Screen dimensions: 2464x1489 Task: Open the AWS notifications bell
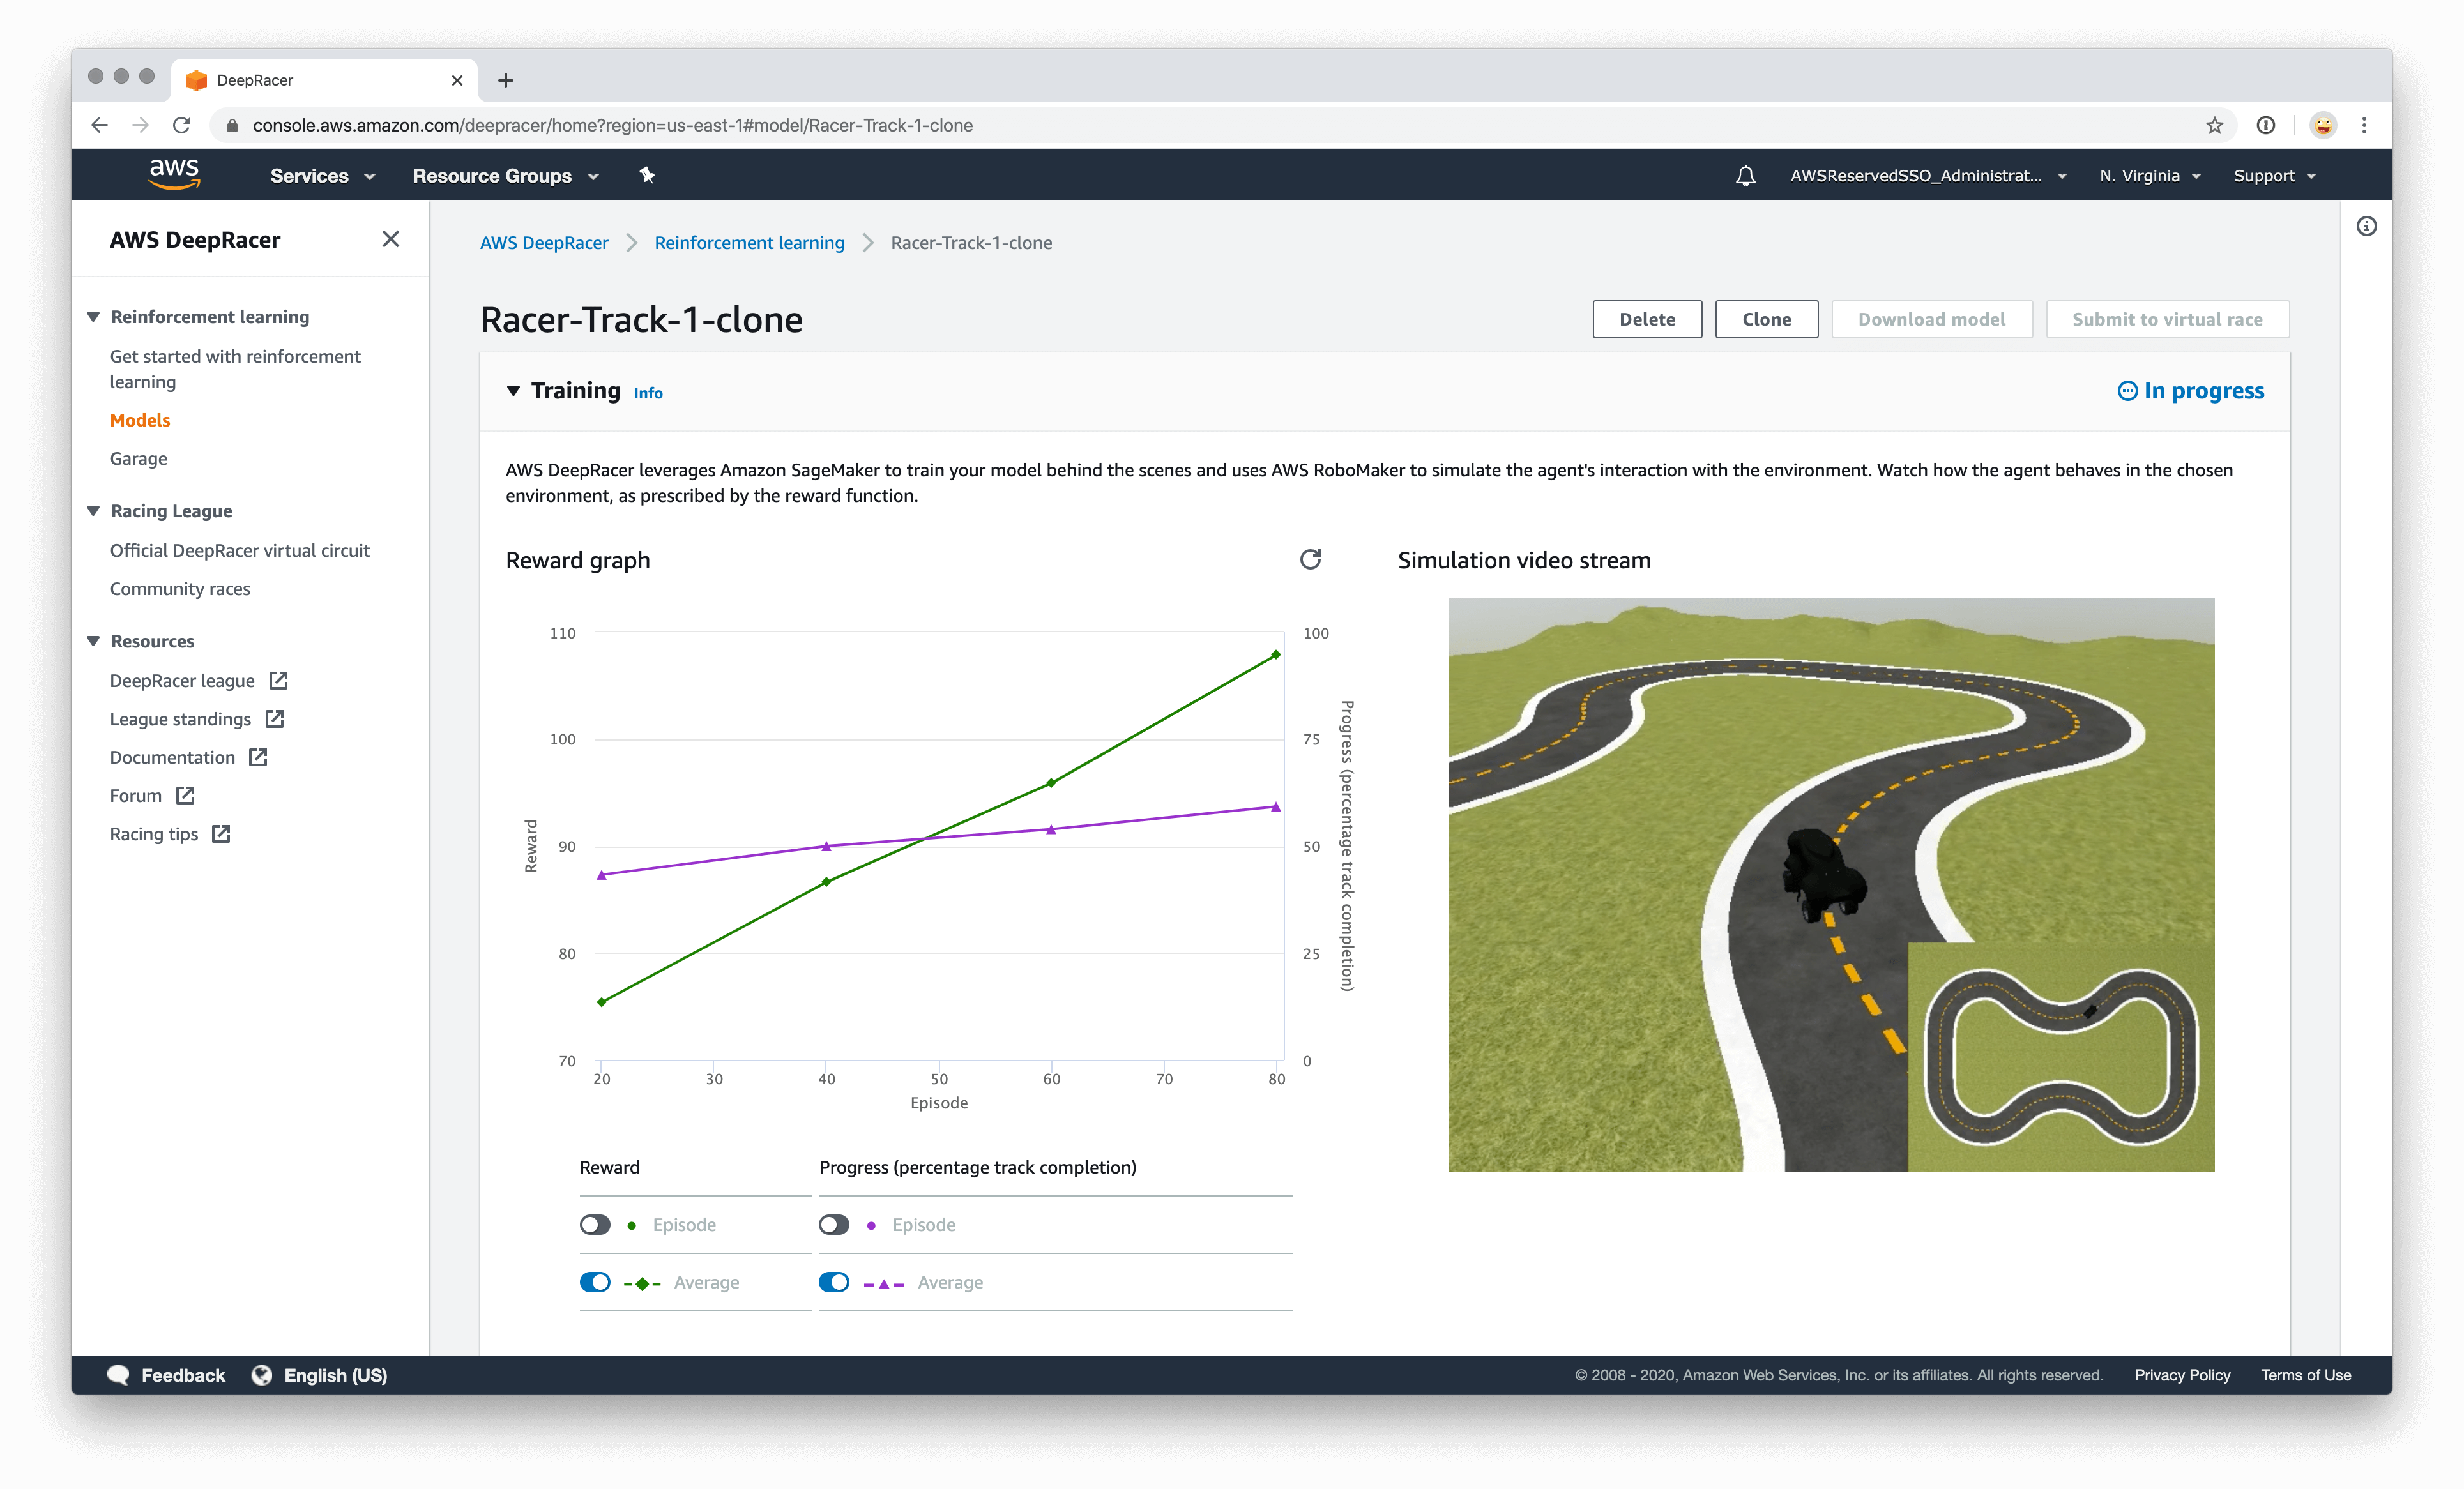point(1745,176)
